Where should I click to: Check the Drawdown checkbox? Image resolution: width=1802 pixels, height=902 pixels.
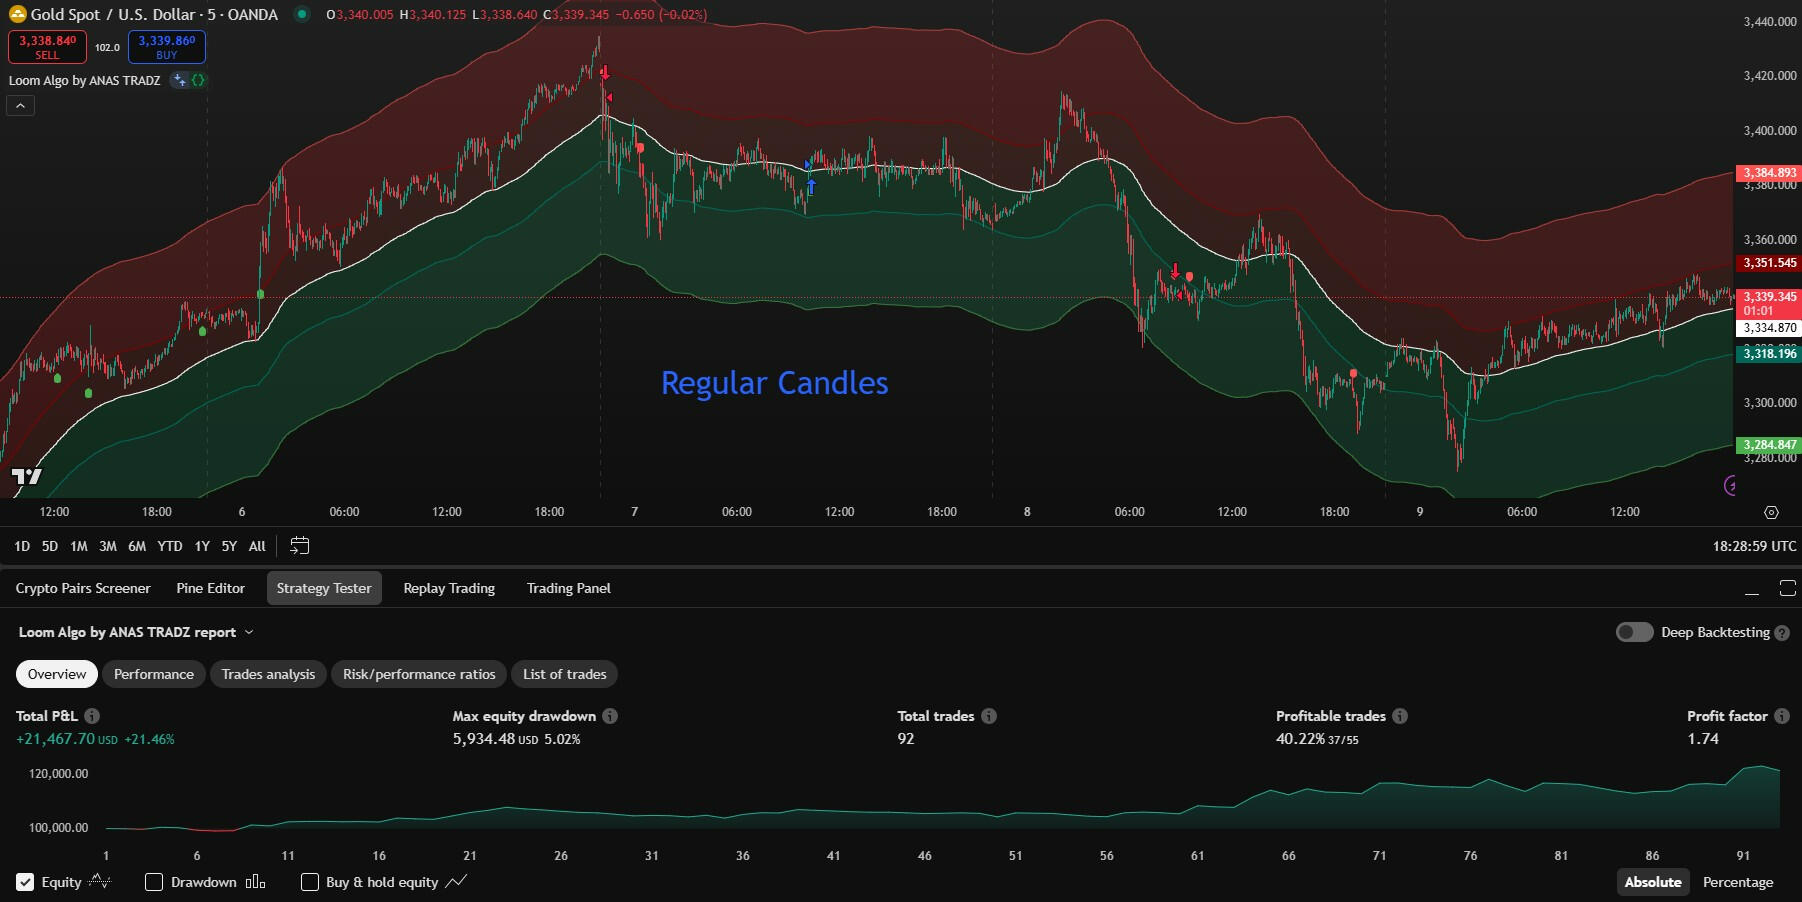pos(154,882)
